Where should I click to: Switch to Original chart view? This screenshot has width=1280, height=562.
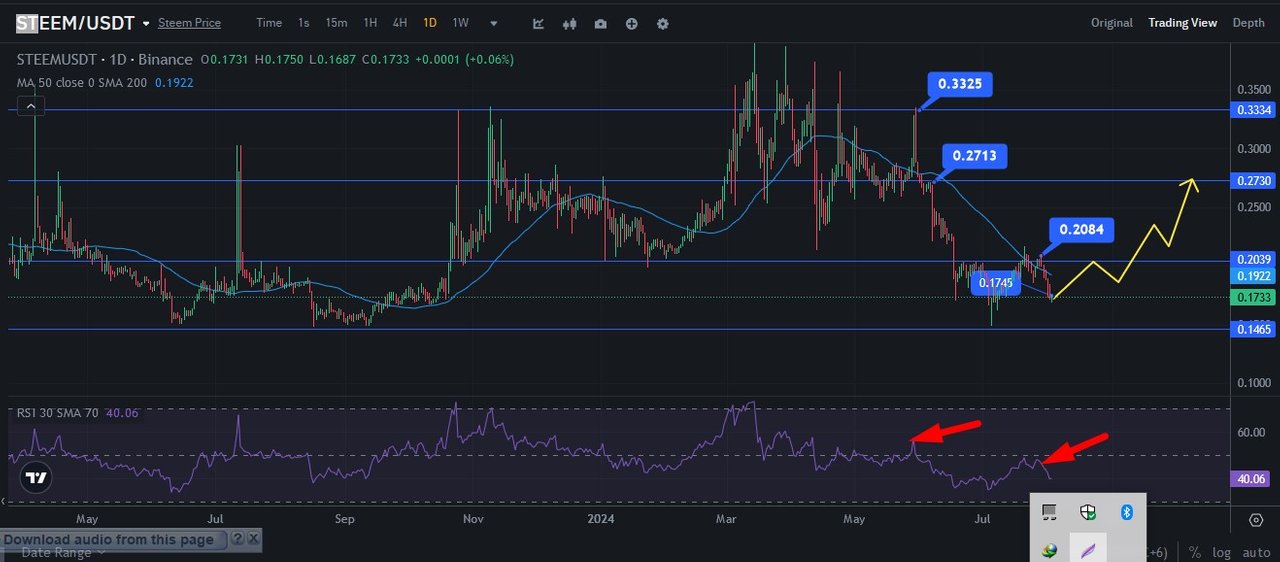point(1112,23)
